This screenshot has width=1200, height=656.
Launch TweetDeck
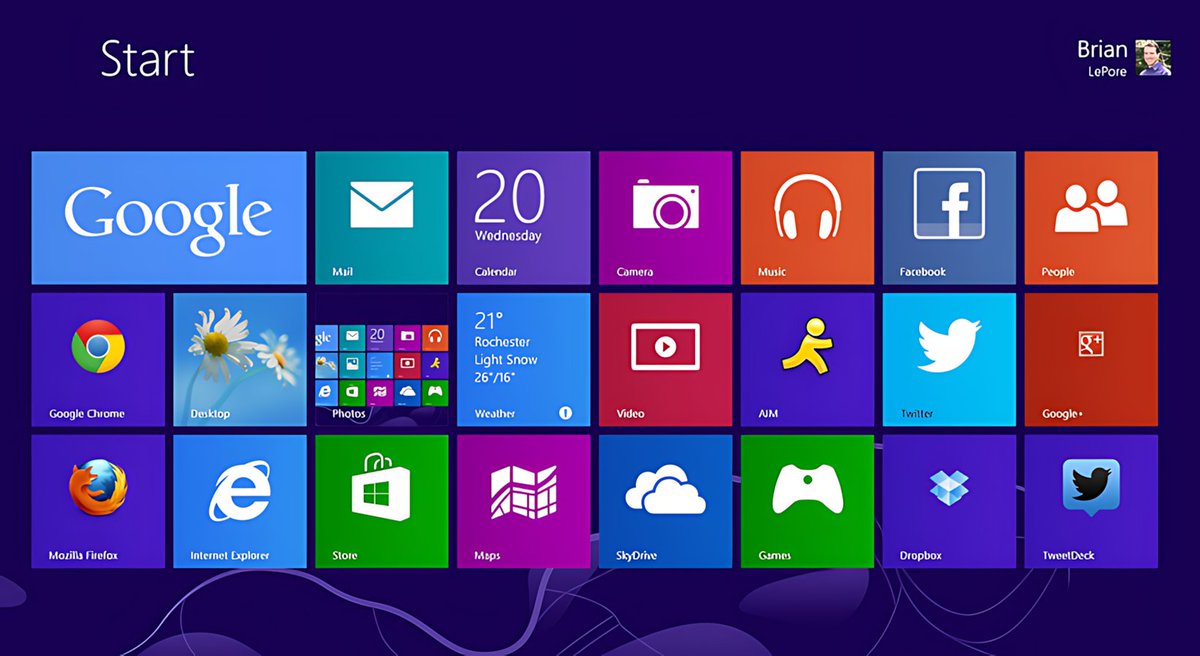1090,500
